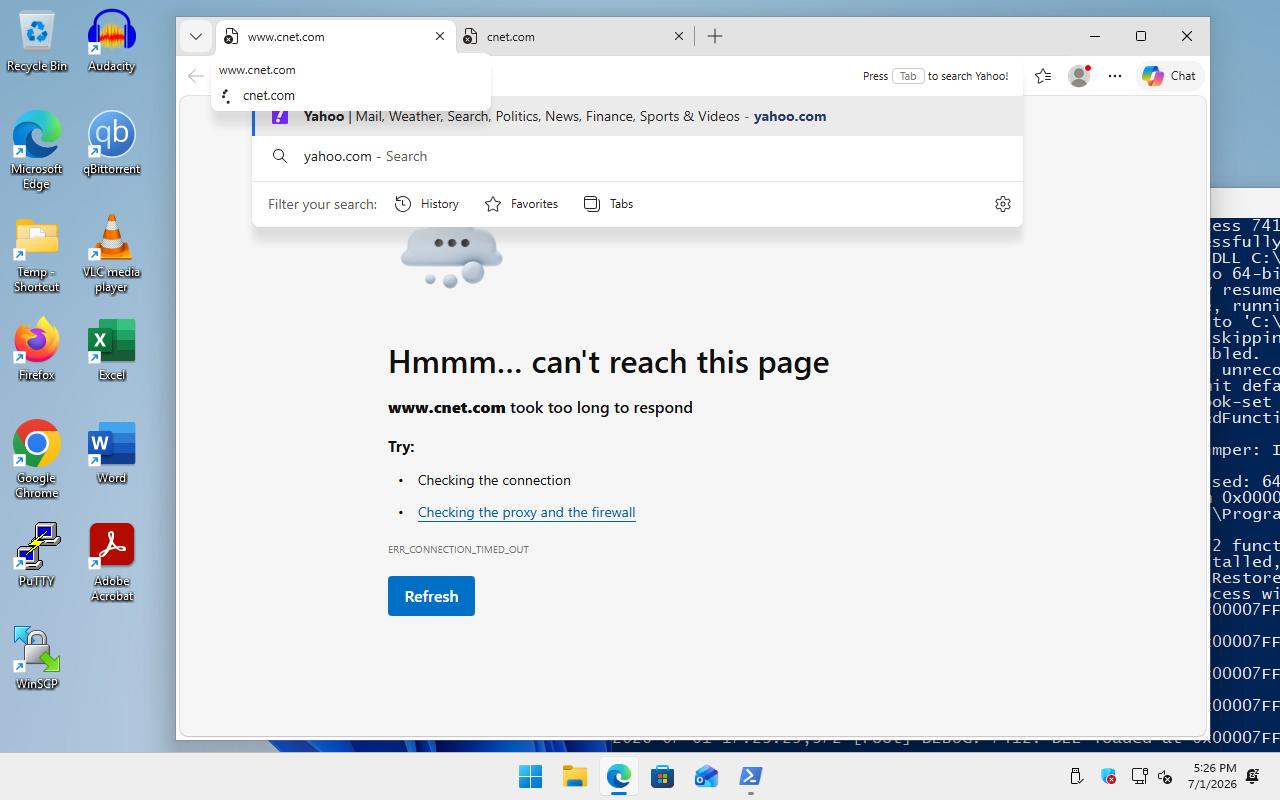1280x800 pixels.
Task: Filter the search by Favorites
Action: point(521,204)
